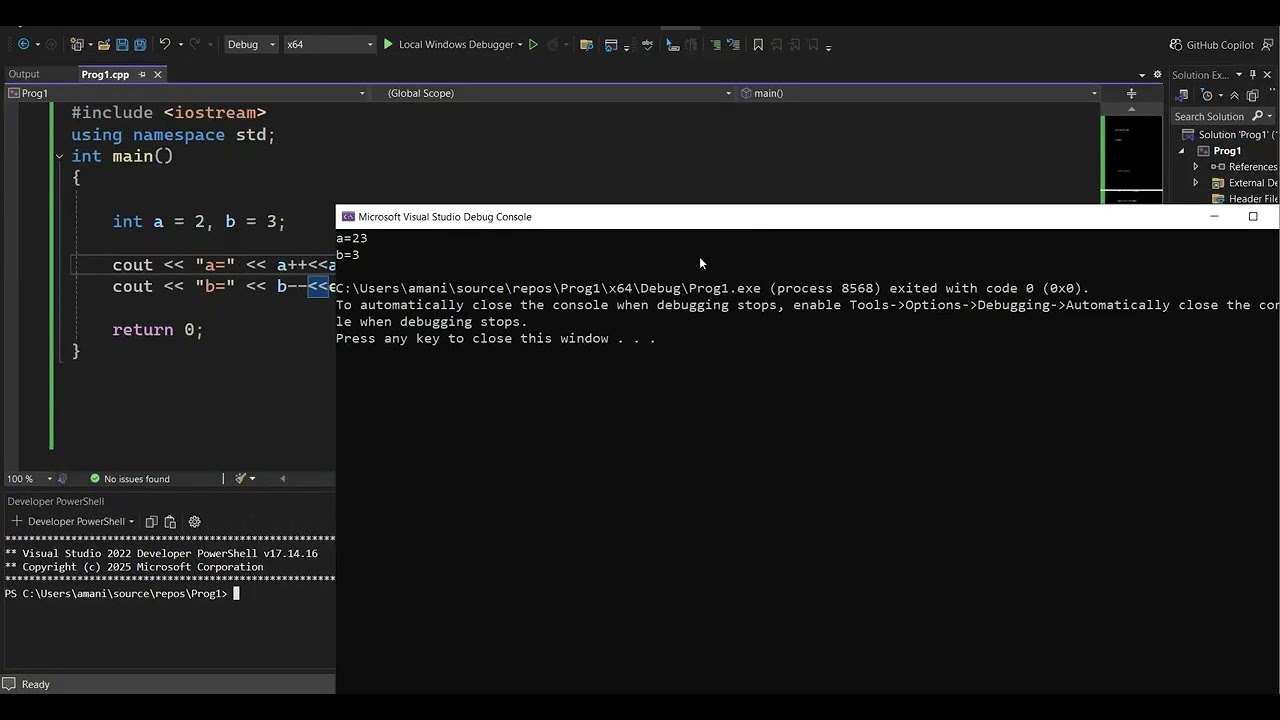Click horizontal scroll left arrow in editor
Viewport: 1280px width, 720px height.
282,478
